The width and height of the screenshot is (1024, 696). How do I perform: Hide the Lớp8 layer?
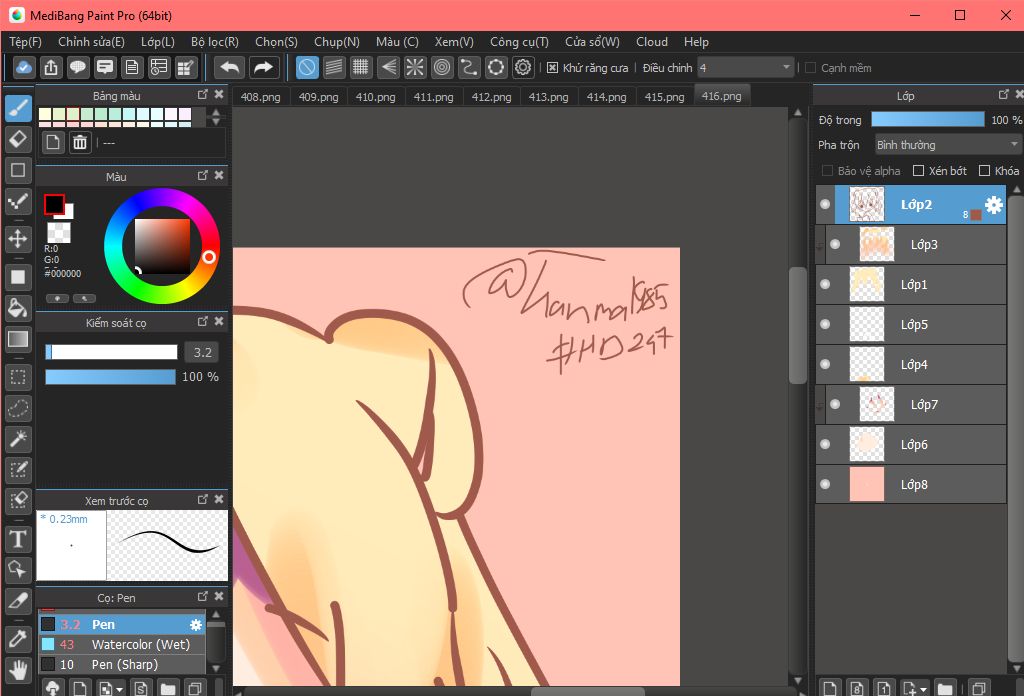[x=825, y=484]
